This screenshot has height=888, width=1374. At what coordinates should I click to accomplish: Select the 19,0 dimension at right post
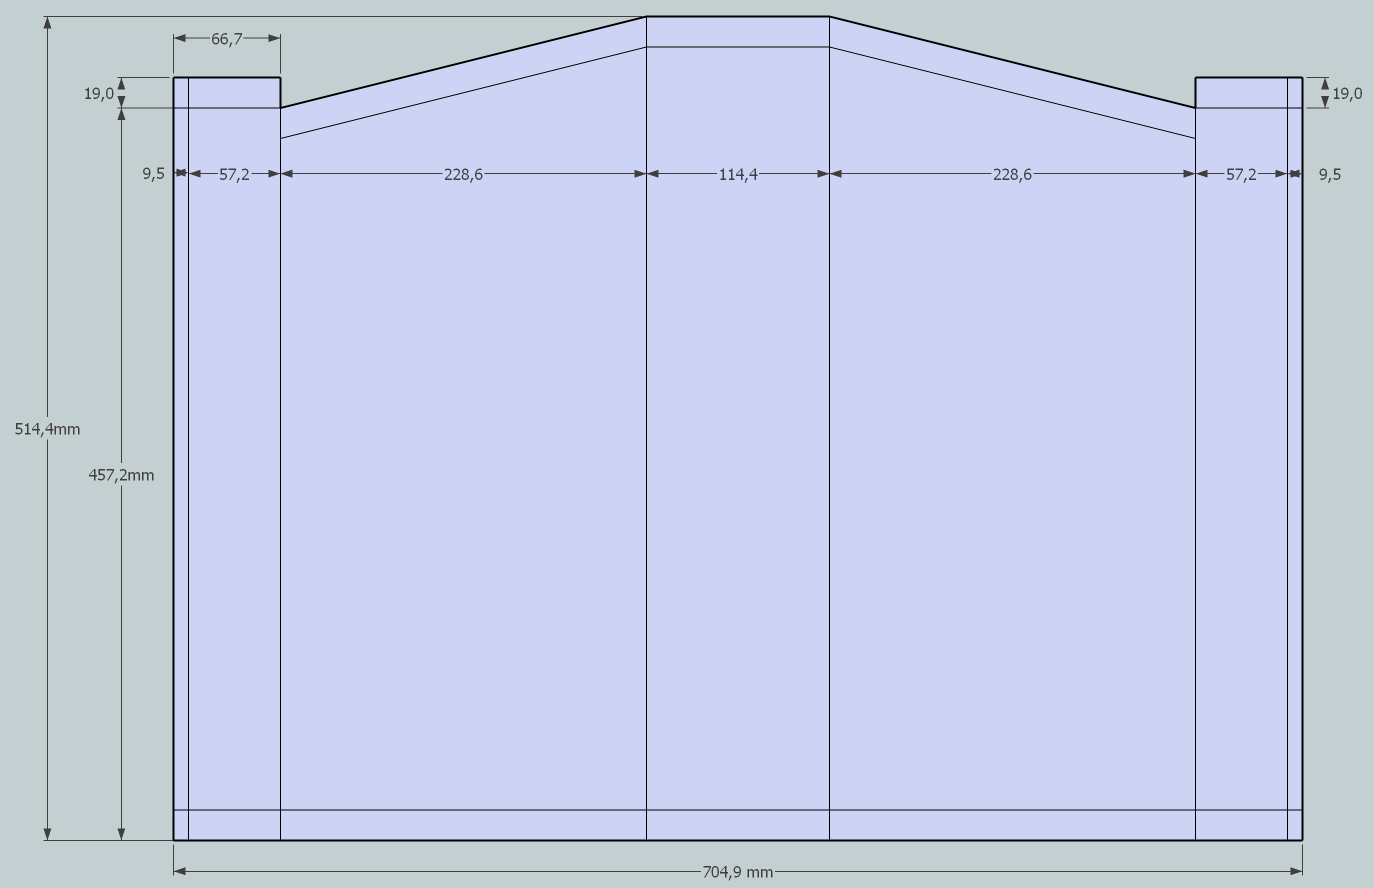click(1347, 93)
